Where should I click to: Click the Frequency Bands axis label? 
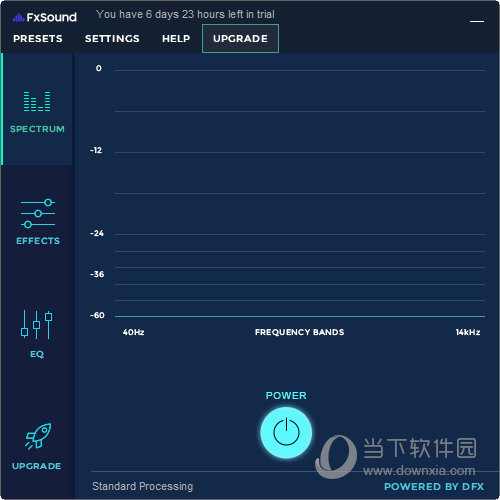[x=299, y=332]
